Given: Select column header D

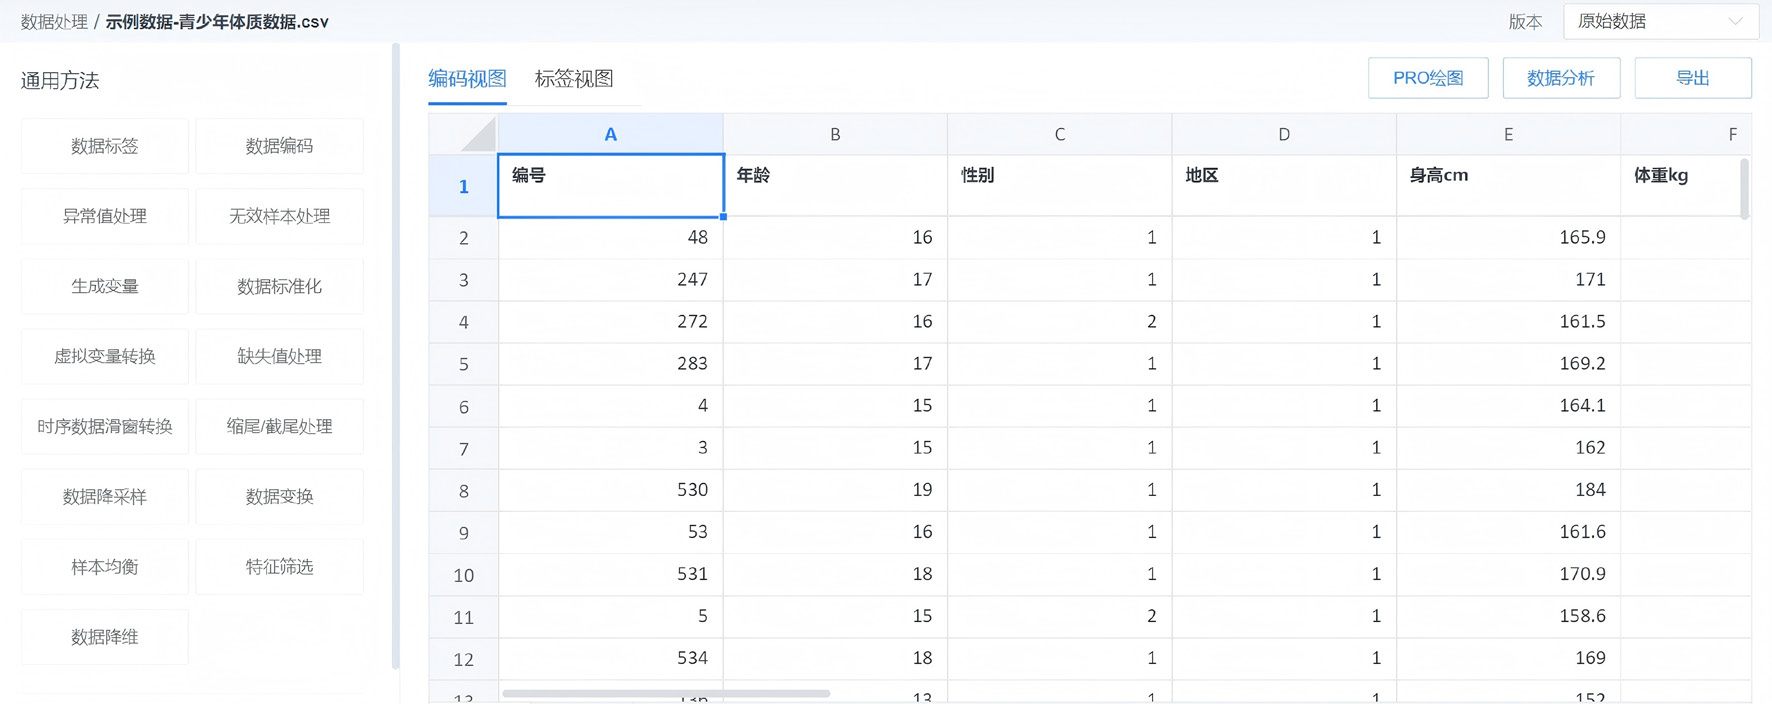Looking at the screenshot, I should pos(1284,134).
